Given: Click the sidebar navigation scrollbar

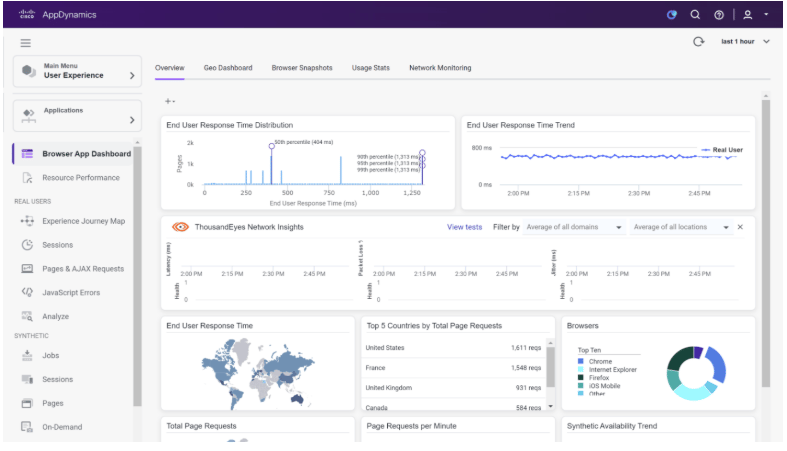Looking at the screenshot, I should pos(137,276).
